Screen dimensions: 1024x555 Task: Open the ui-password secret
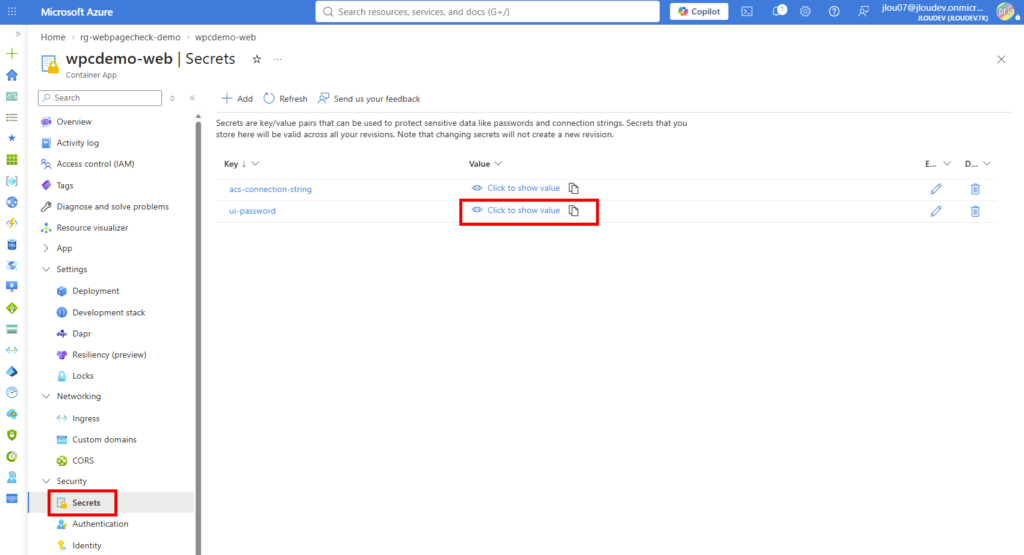coord(252,211)
